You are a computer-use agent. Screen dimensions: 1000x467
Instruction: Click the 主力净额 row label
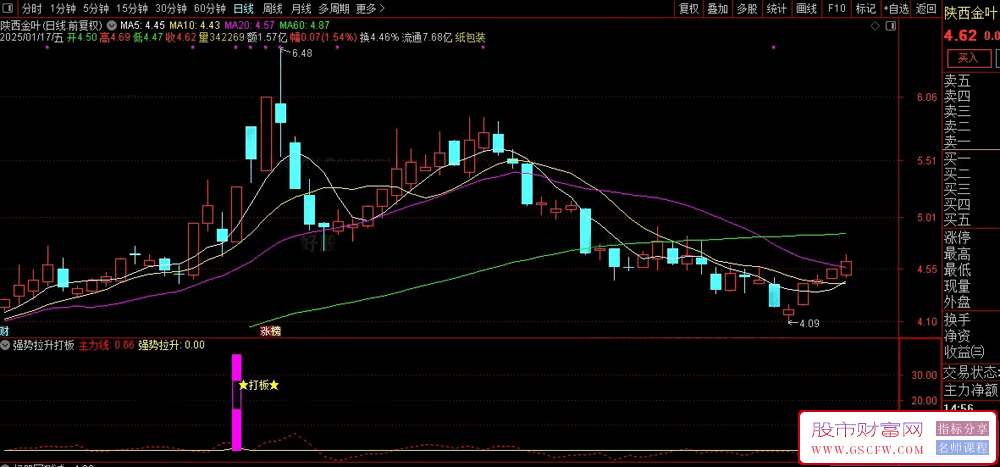(x=971, y=390)
